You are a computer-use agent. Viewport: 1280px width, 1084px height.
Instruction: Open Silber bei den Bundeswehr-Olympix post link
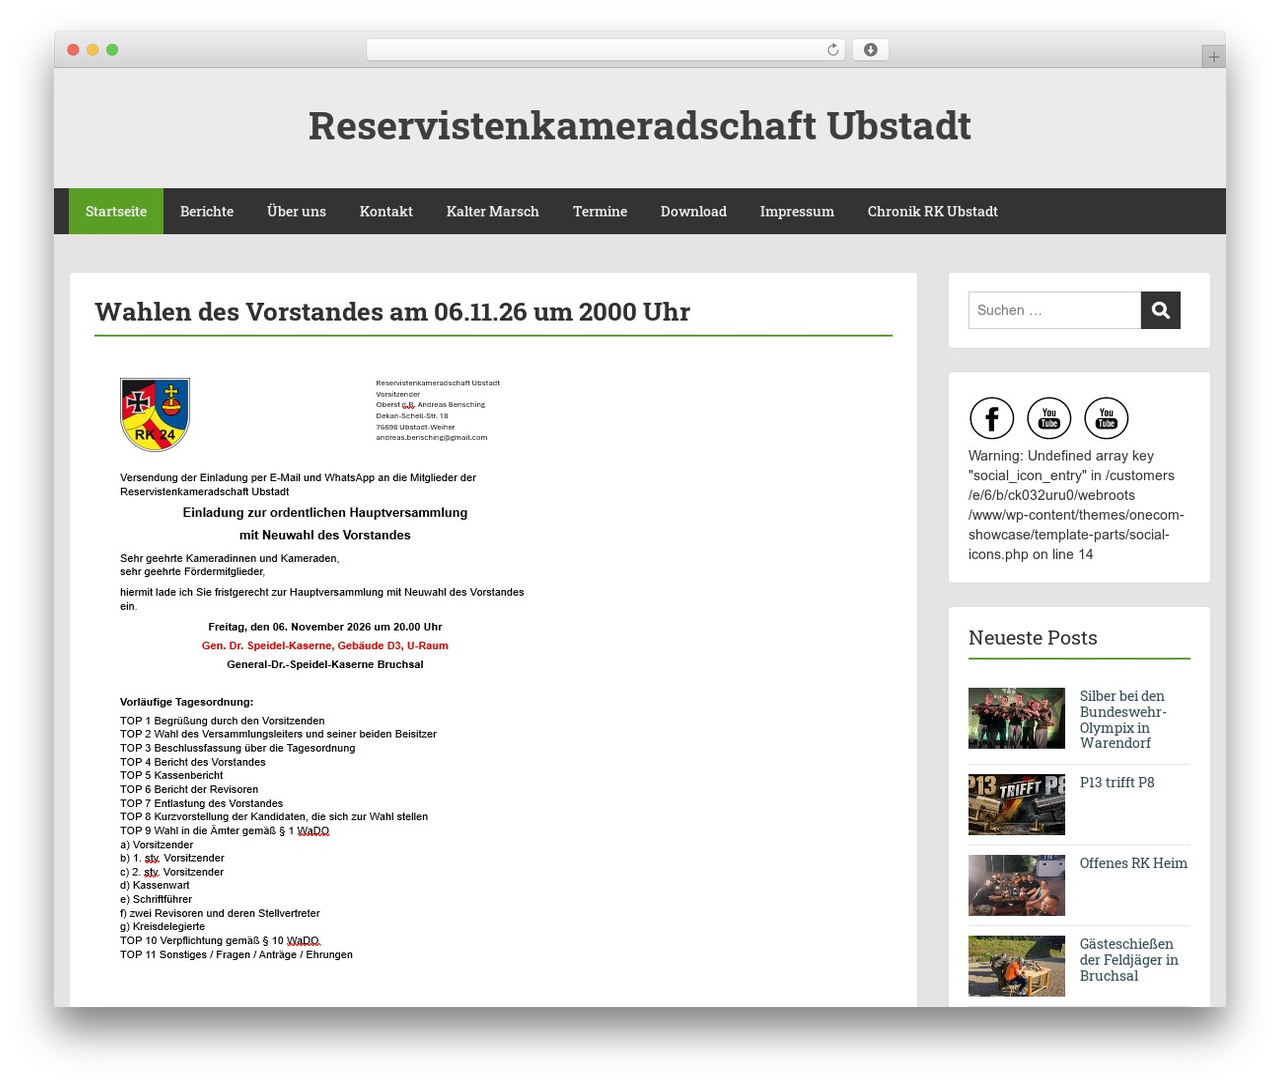point(1123,719)
